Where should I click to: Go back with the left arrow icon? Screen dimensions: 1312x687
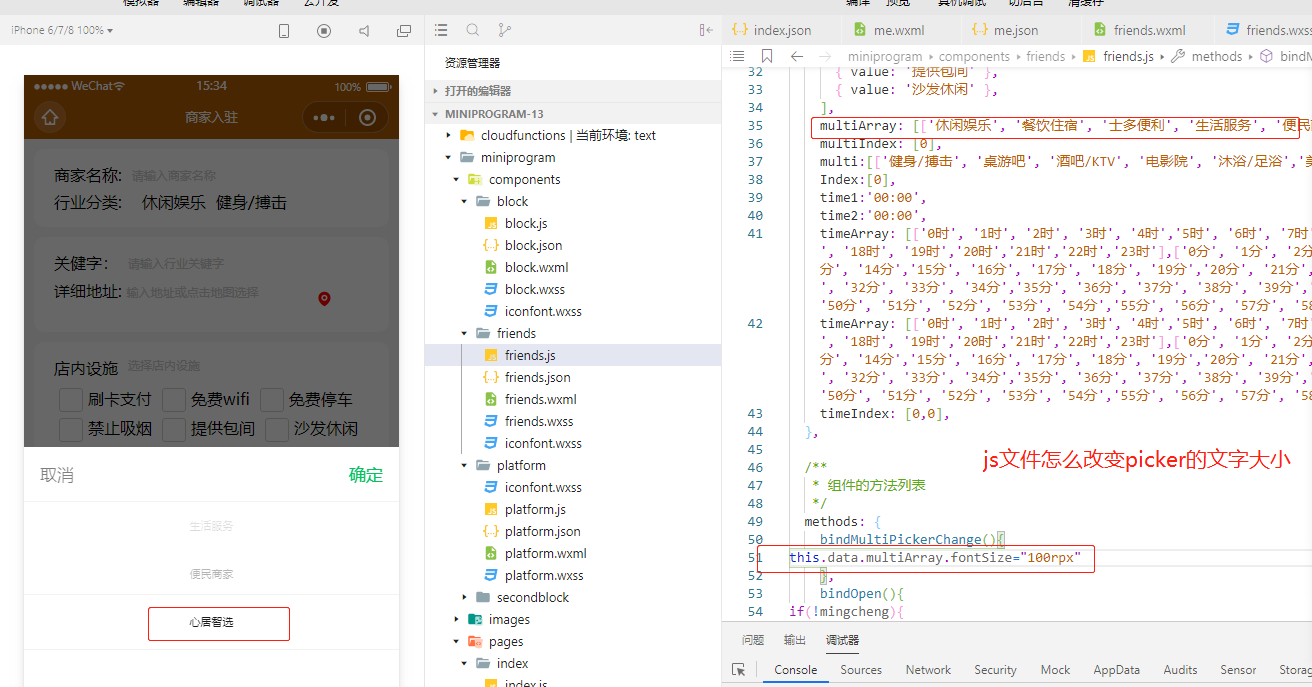coord(797,56)
